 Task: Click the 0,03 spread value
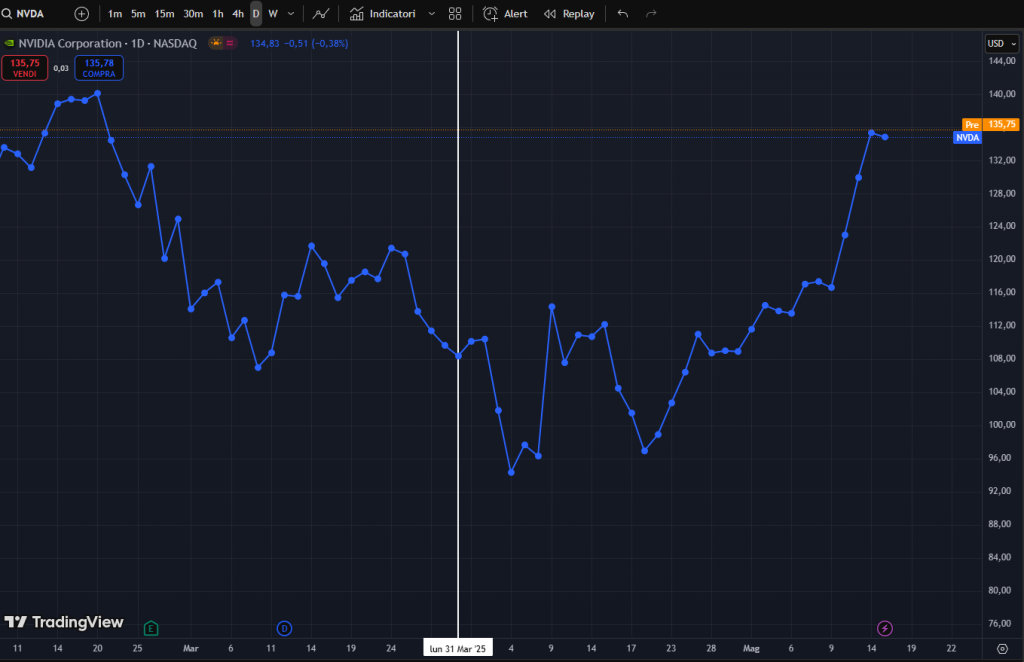point(61,68)
